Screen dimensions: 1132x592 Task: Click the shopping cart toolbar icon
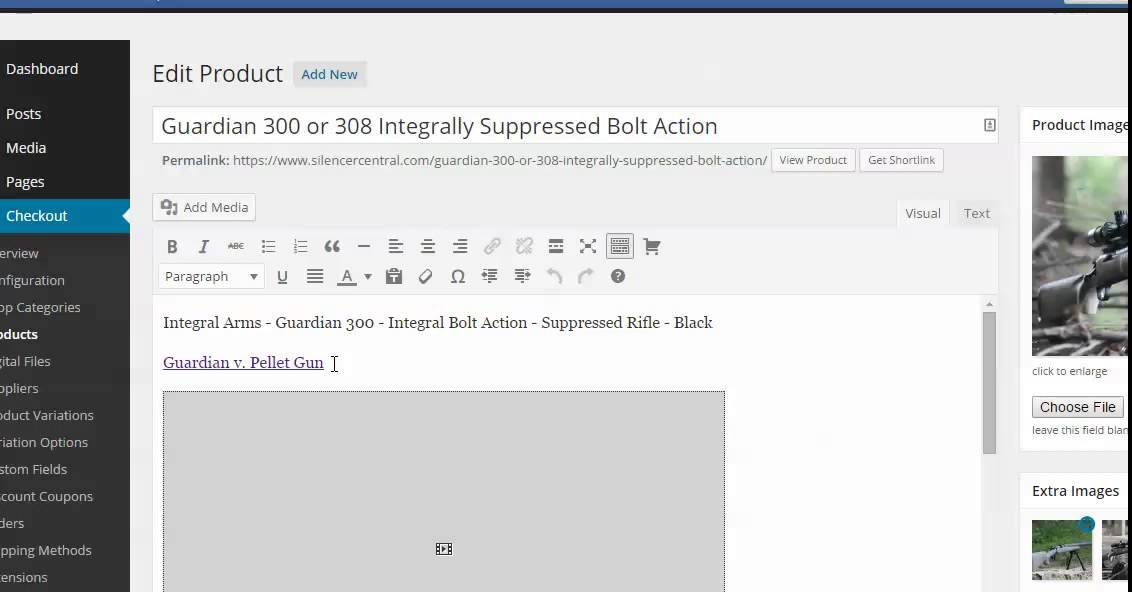651,247
